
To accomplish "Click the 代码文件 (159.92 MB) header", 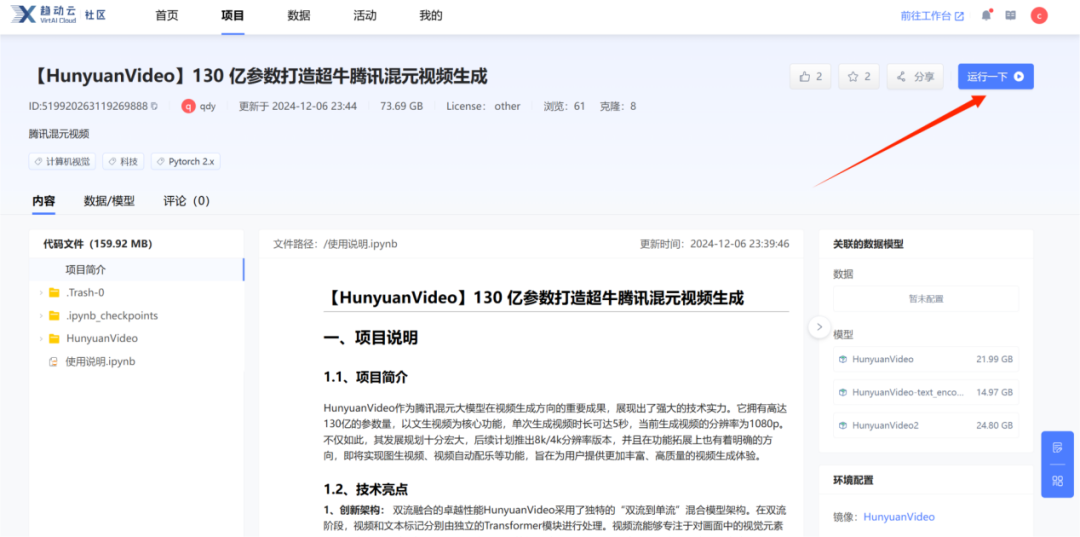I will 98,244.
